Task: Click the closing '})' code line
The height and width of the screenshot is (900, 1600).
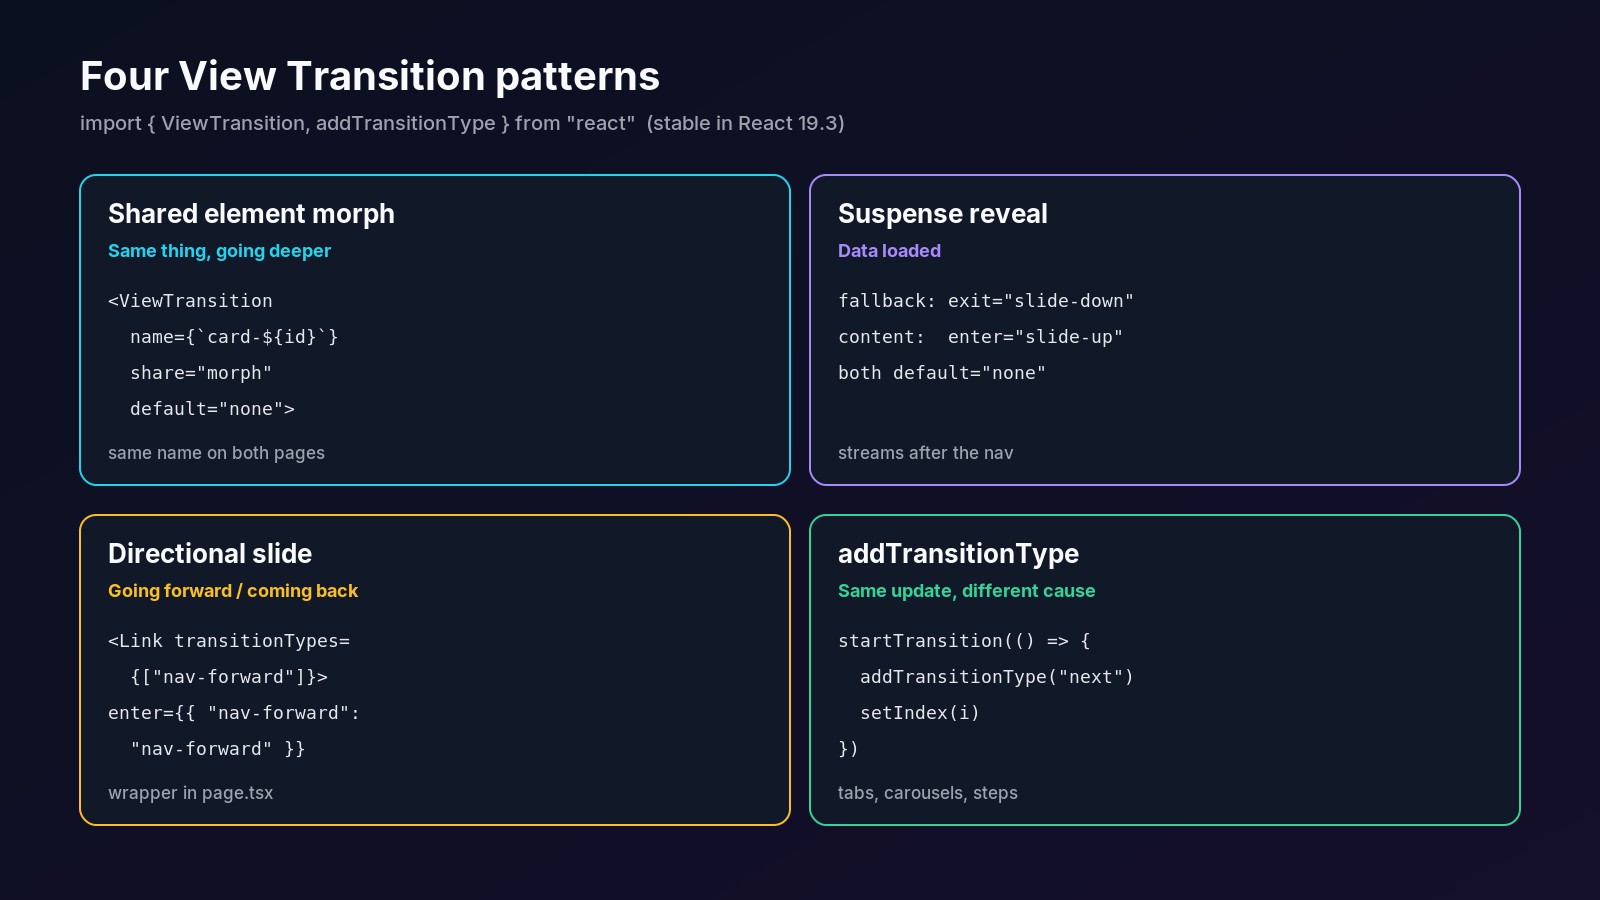Action: pyautogui.click(x=848, y=749)
